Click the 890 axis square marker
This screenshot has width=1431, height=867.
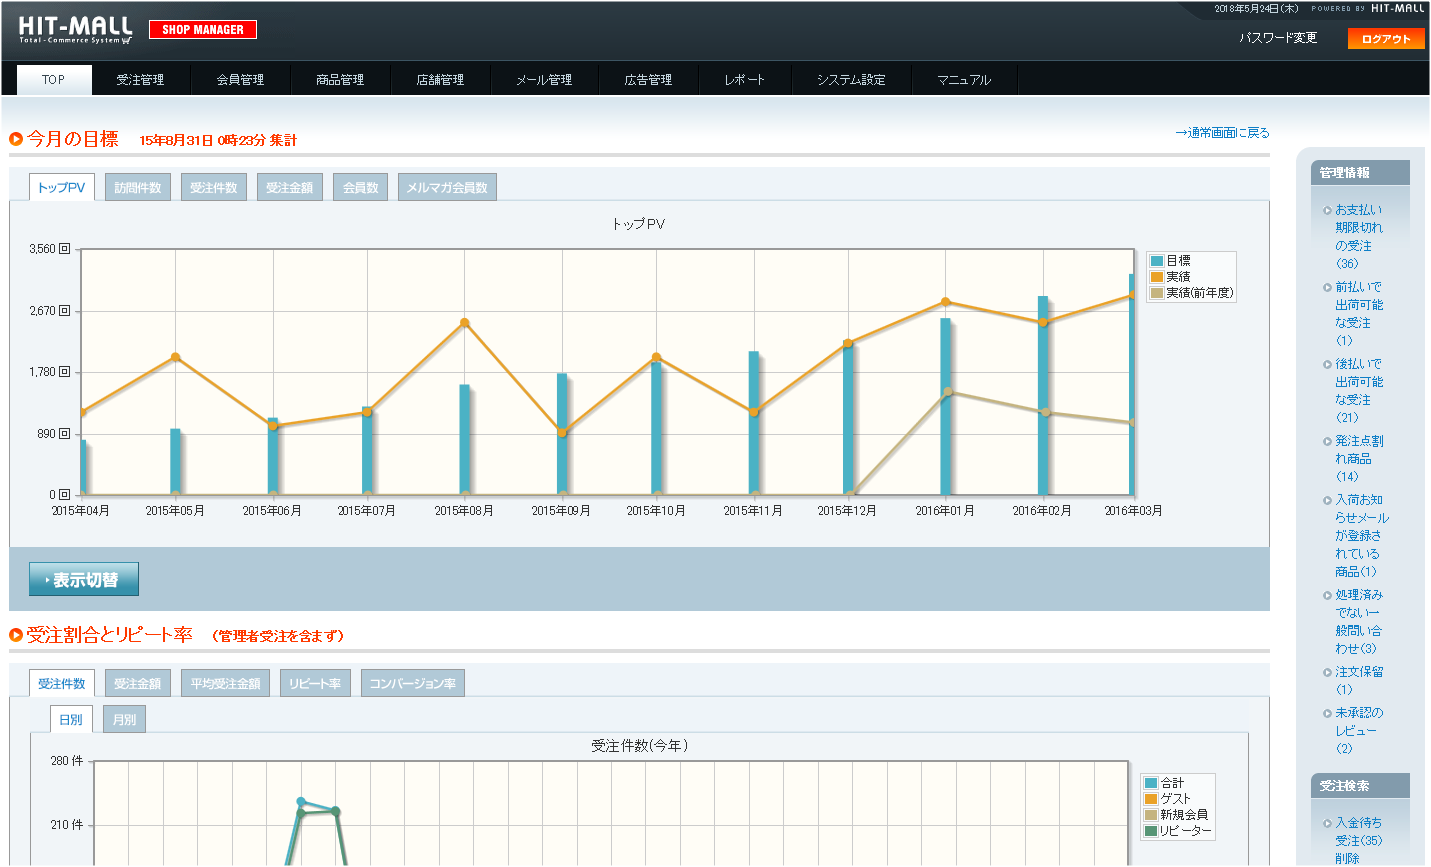tap(65, 434)
